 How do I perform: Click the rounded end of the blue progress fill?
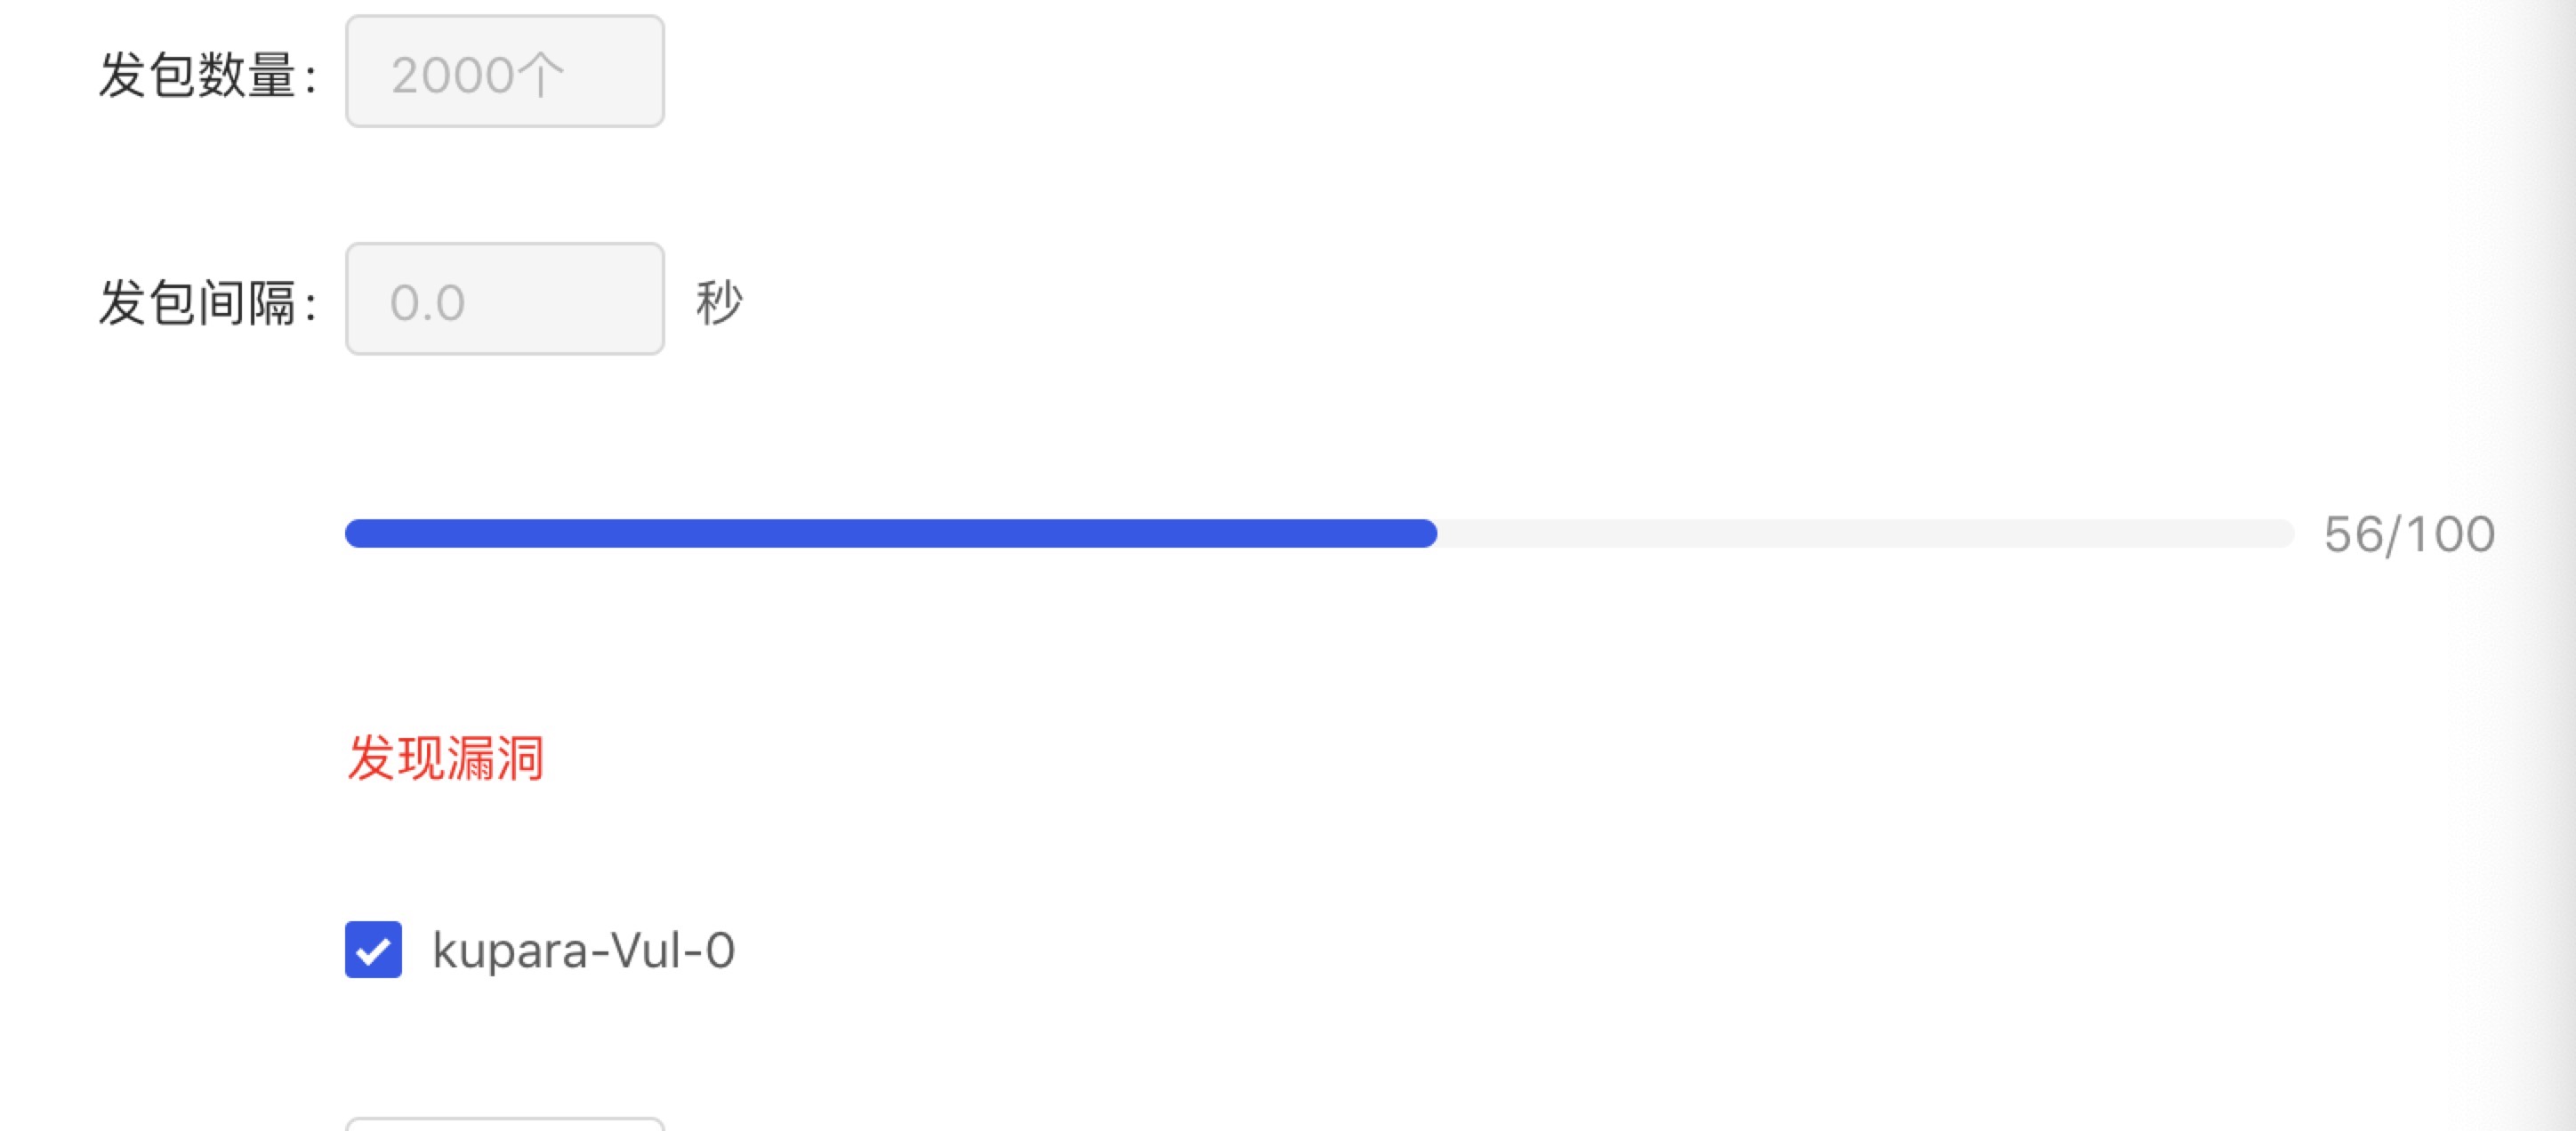[x=1428, y=534]
